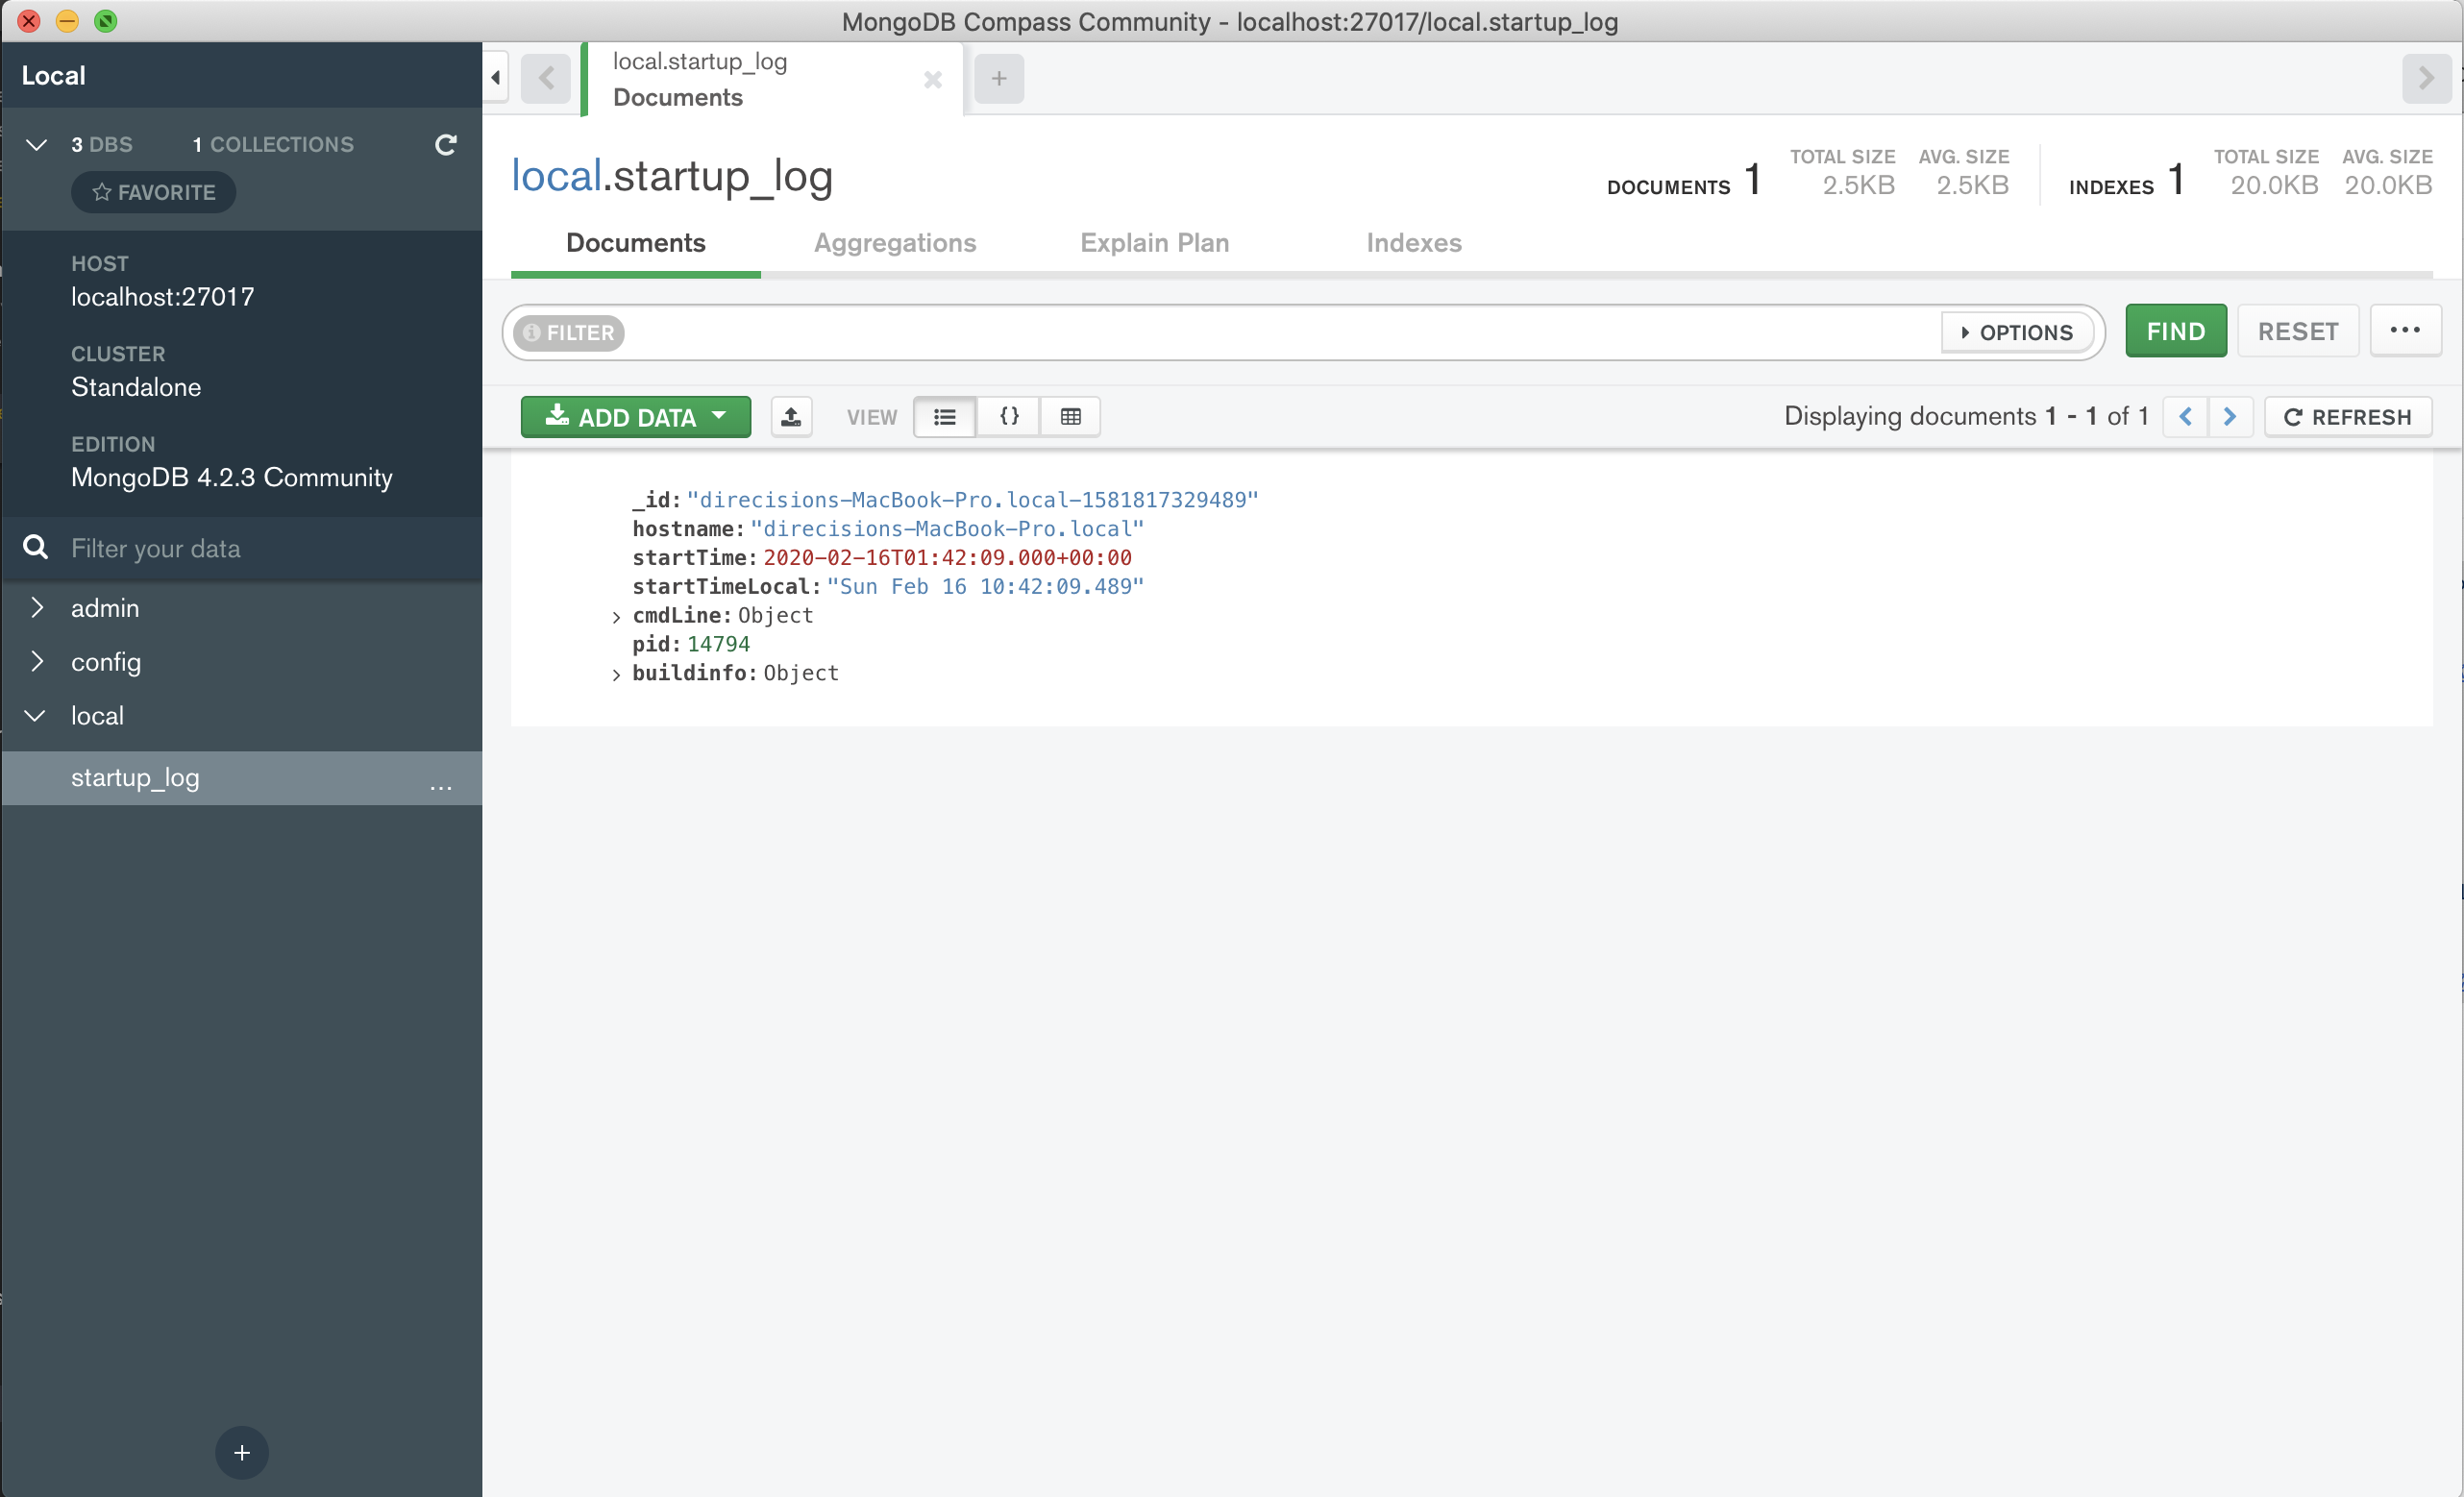Go to next page of documents

click(2229, 417)
